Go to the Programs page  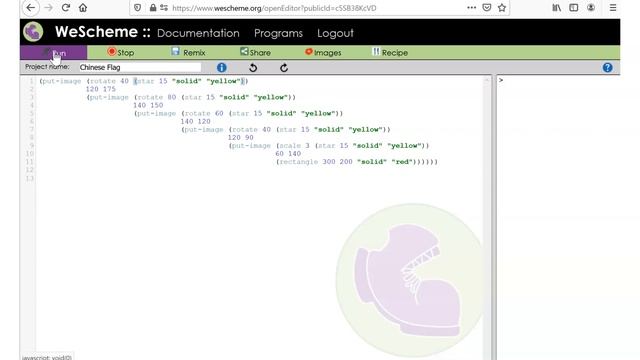point(278,33)
